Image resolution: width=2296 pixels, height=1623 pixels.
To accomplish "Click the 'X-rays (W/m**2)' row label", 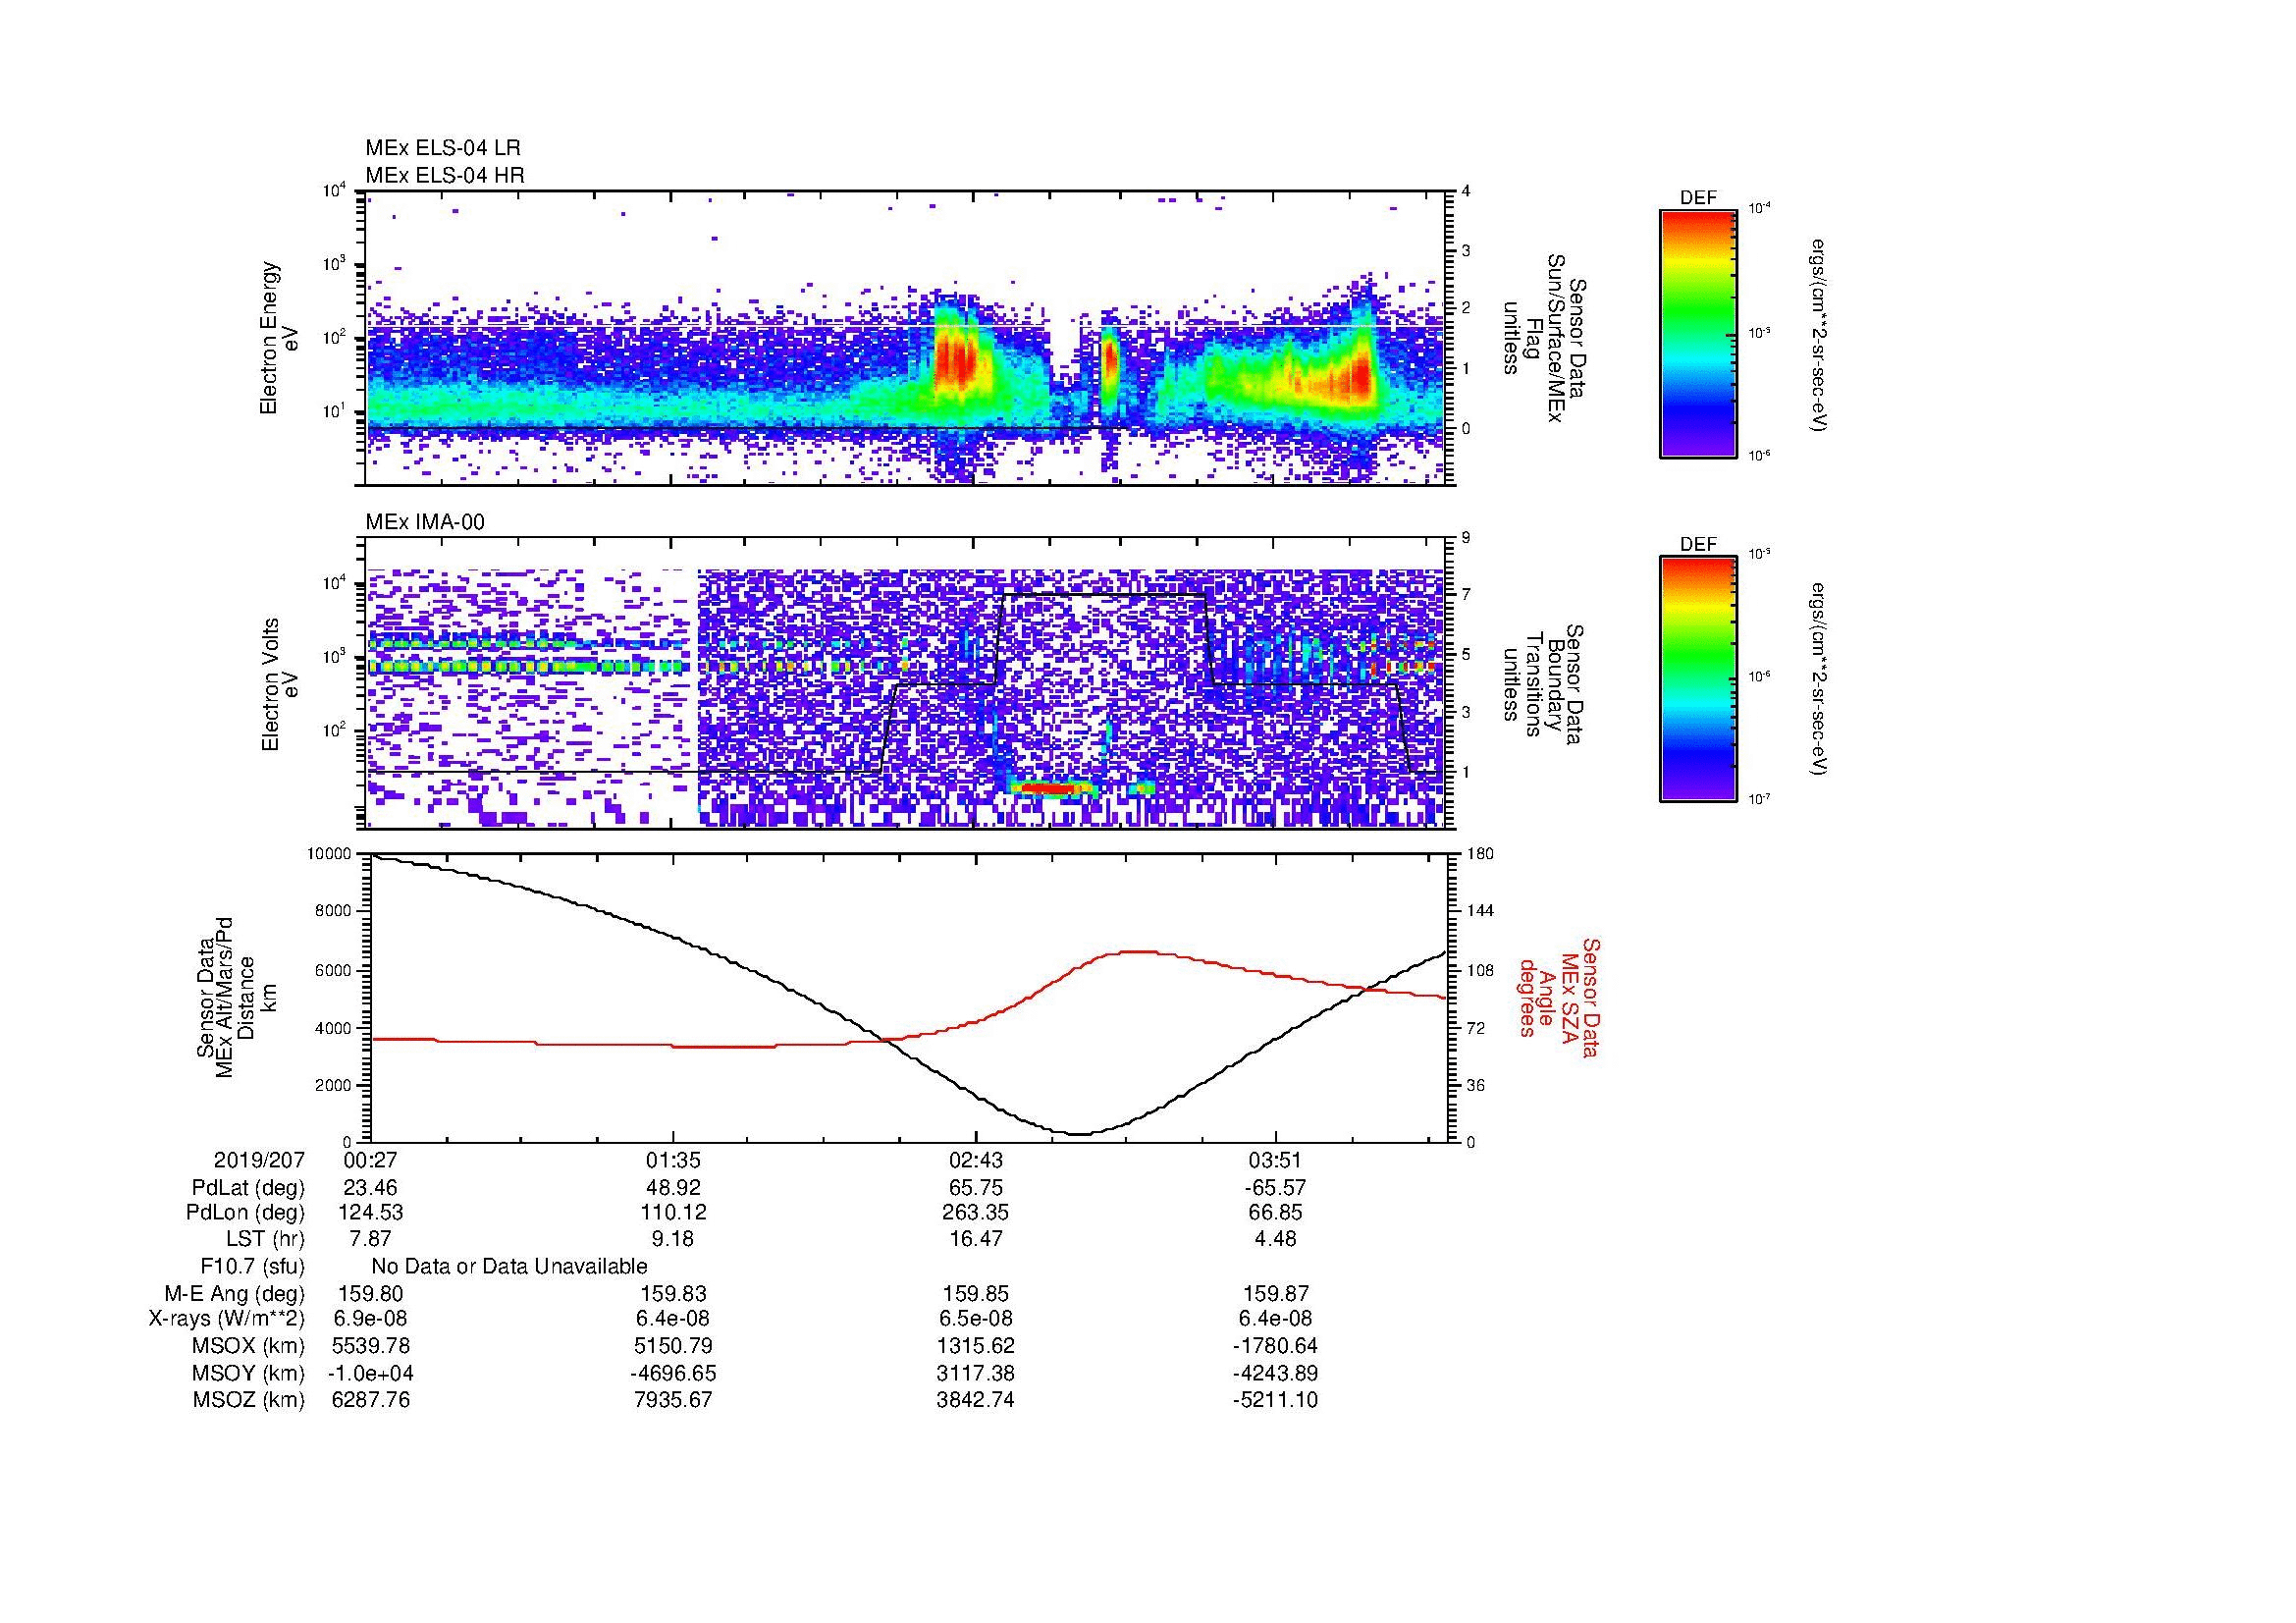I will point(227,1320).
